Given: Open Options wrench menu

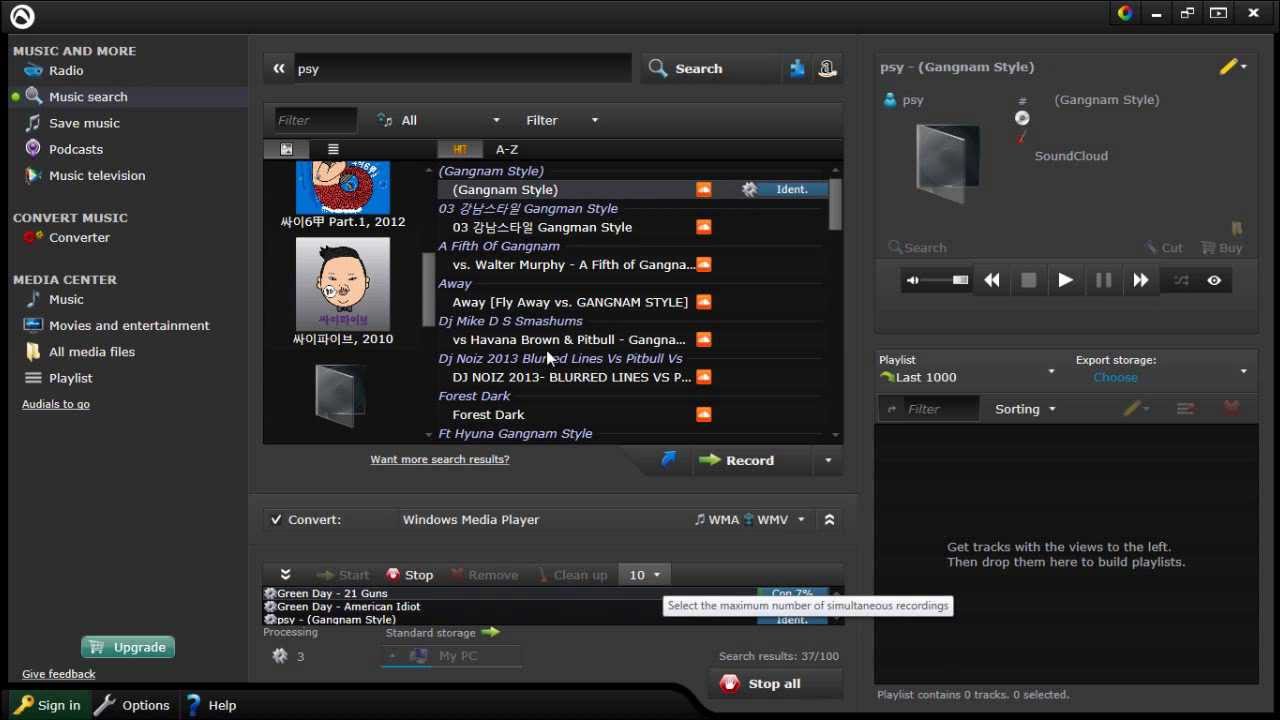Looking at the screenshot, I should pos(132,705).
